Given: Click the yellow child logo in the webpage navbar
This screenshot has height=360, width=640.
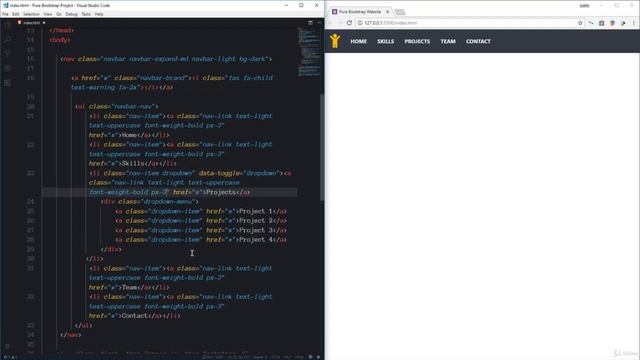Looking at the screenshot, I should point(335,41).
